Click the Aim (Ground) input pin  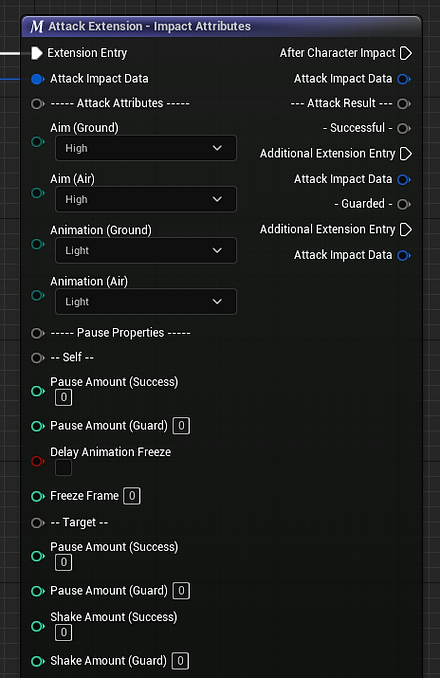(38, 142)
